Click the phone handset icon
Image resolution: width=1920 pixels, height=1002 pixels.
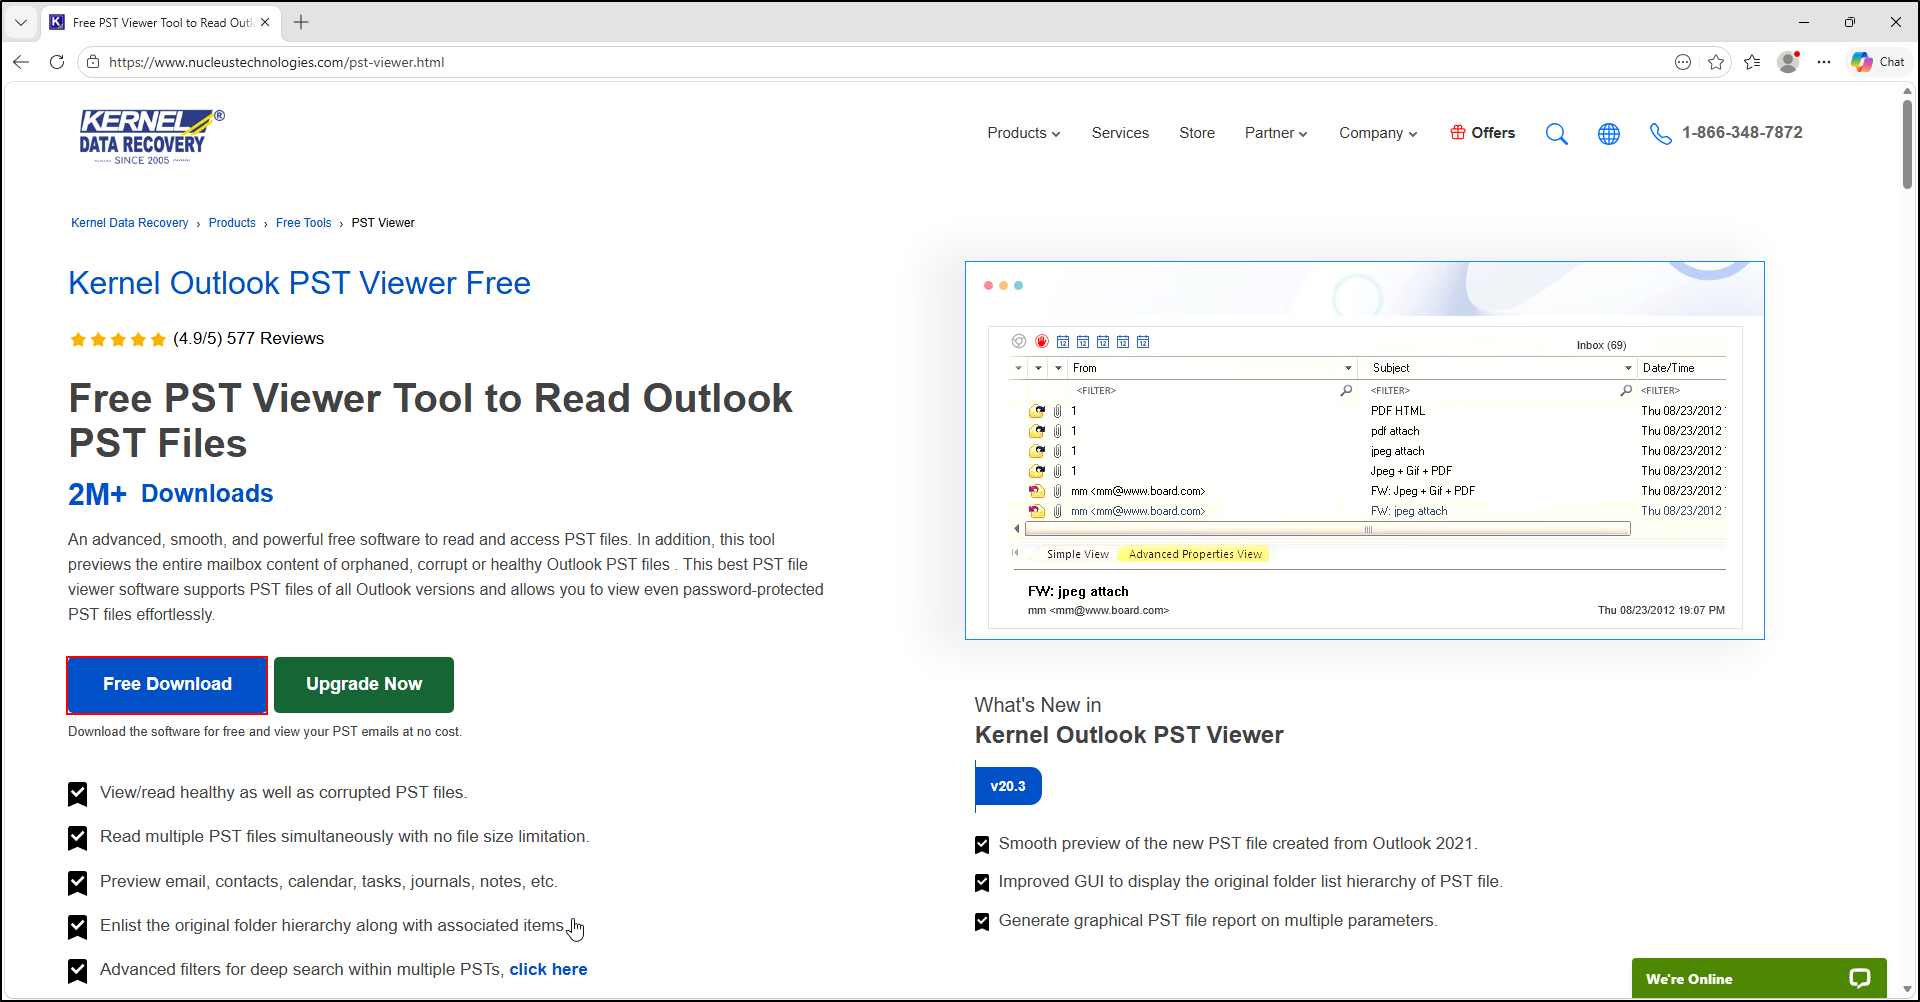1660,134
